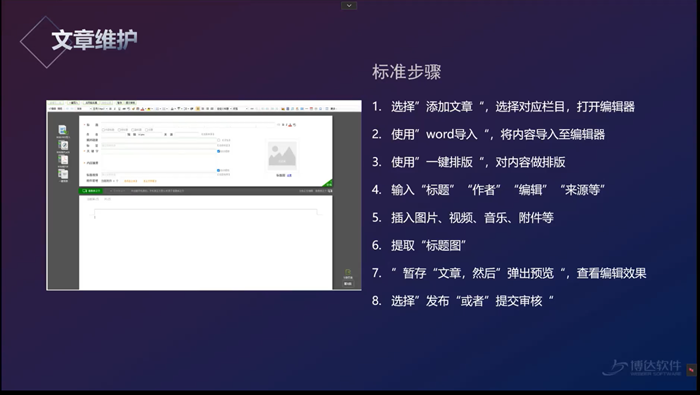Open the first tab above the editor toolbar

56,103
